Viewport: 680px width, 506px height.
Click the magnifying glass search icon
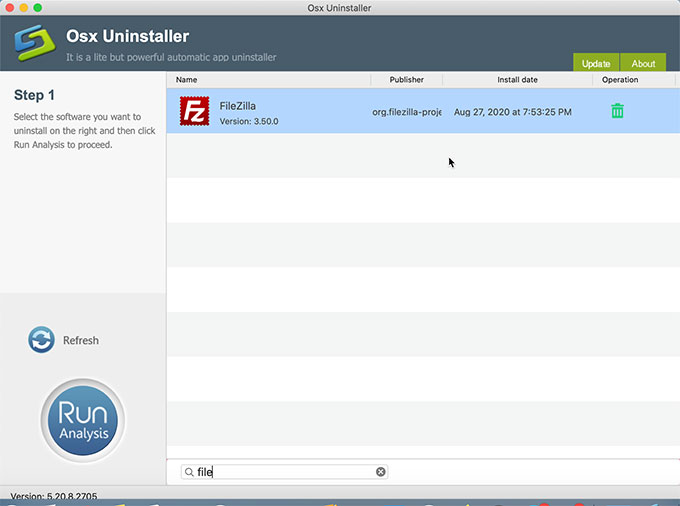click(189, 472)
